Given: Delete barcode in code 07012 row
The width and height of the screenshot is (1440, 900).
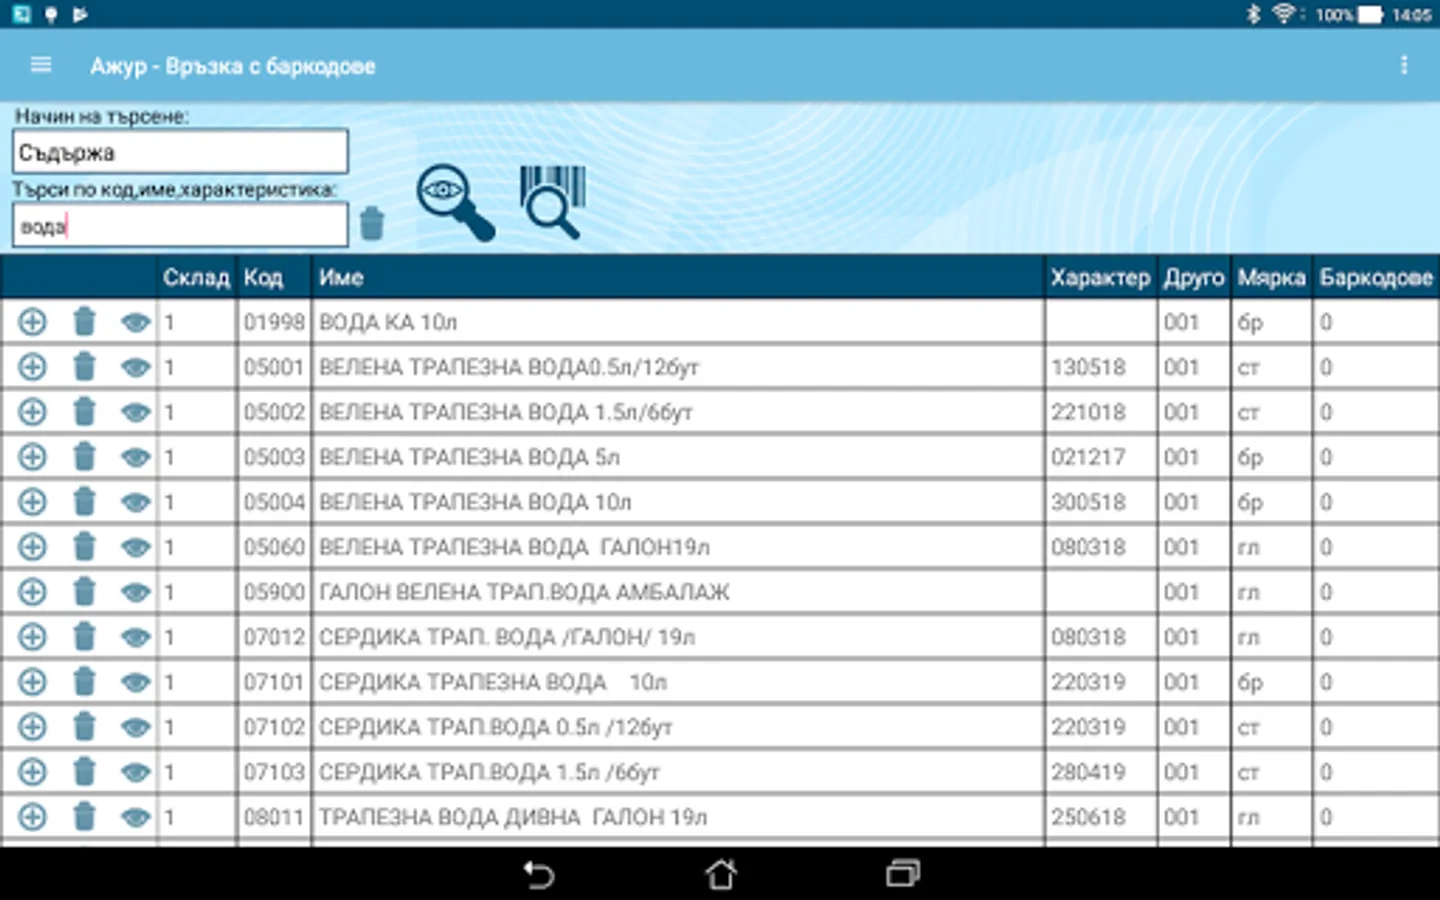Looking at the screenshot, I should [x=84, y=637].
